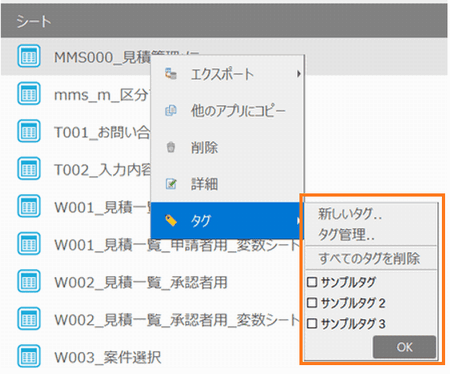Click sheet icon beside W001_見積一覧_申請者用_変数シート
The image size is (450, 374).
29,244
